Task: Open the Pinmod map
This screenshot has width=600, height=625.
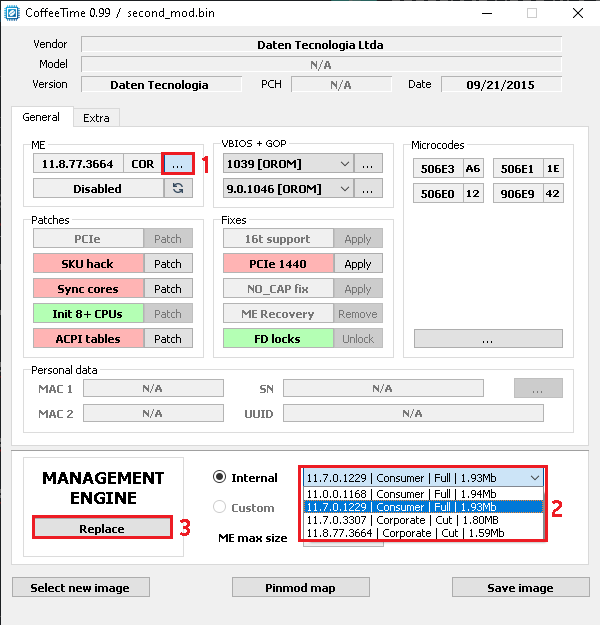Action: click(299, 587)
